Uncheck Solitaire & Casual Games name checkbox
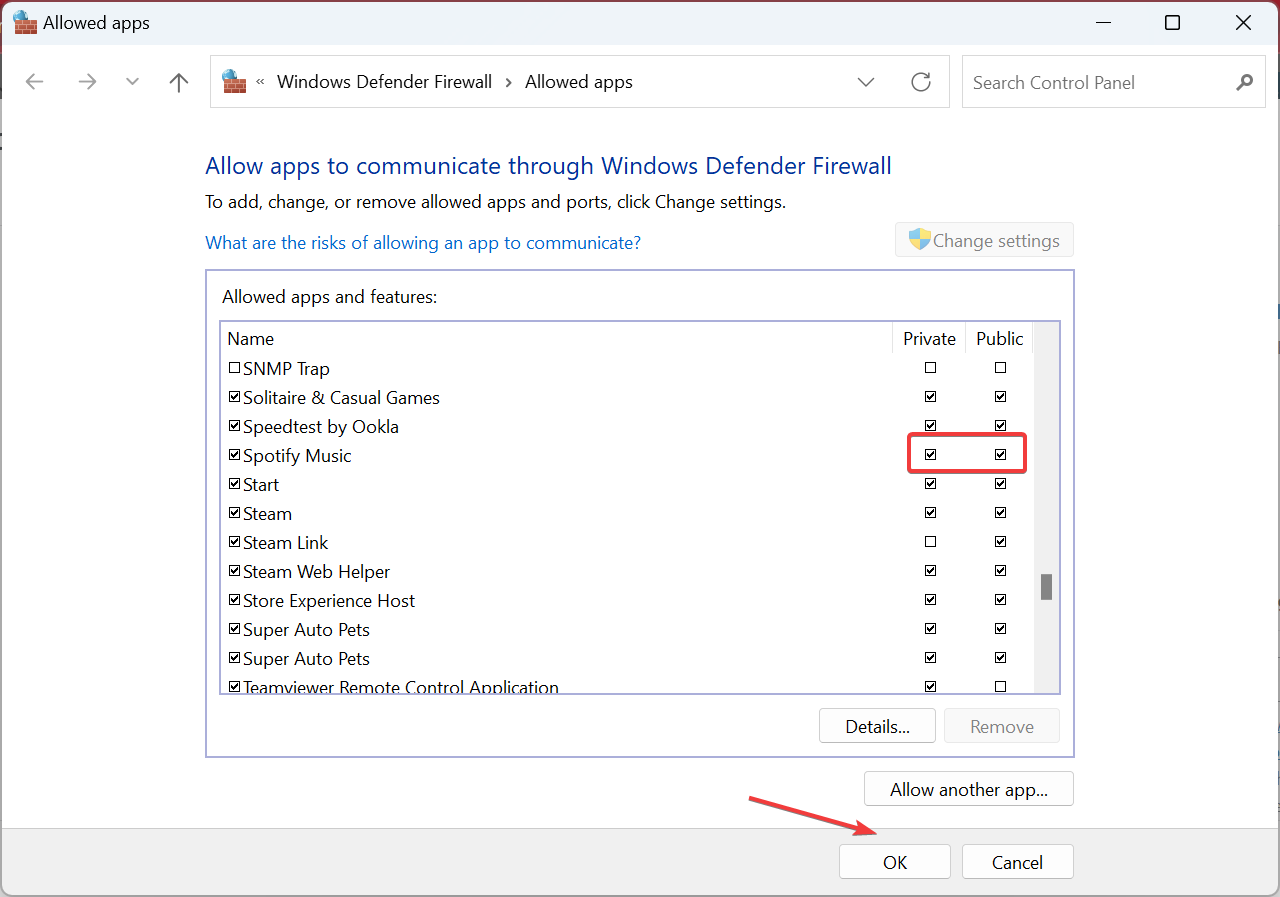1280x897 pixels. pos(235,397)
